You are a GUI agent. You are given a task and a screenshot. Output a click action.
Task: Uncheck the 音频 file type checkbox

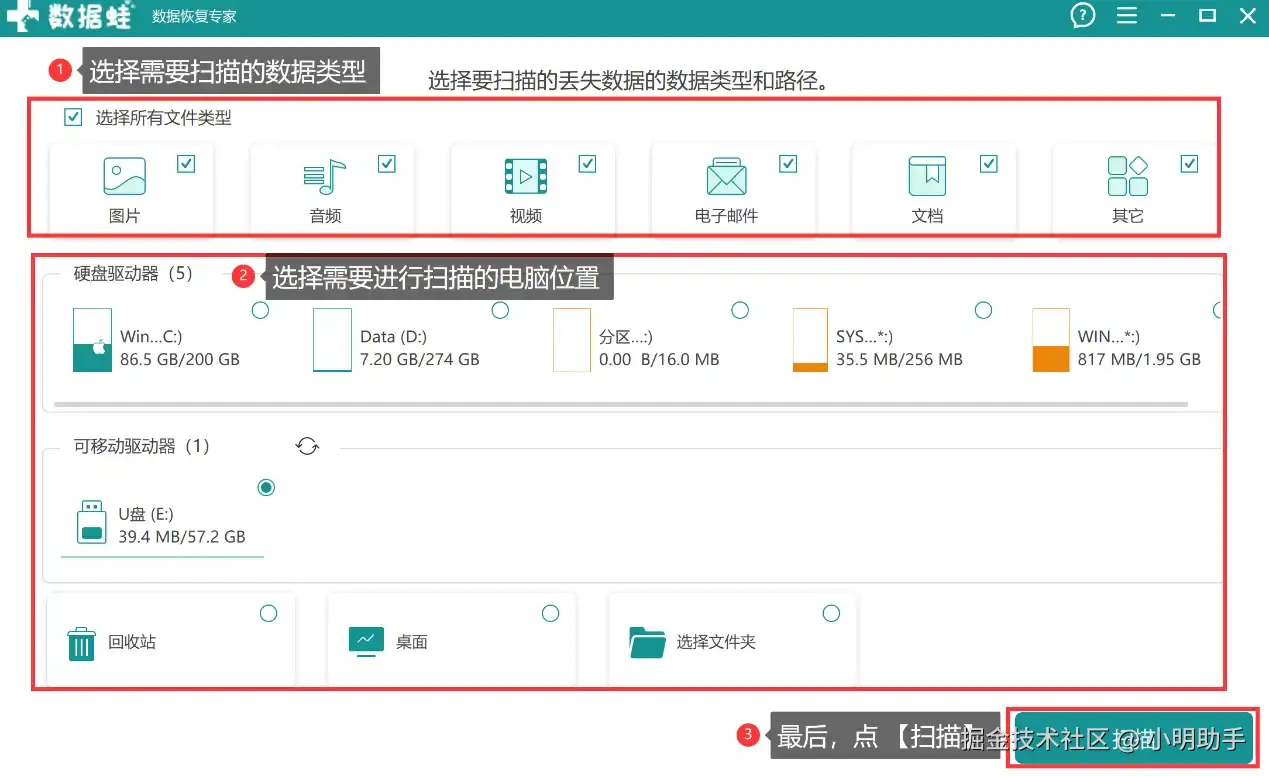(x=387, y=164)
